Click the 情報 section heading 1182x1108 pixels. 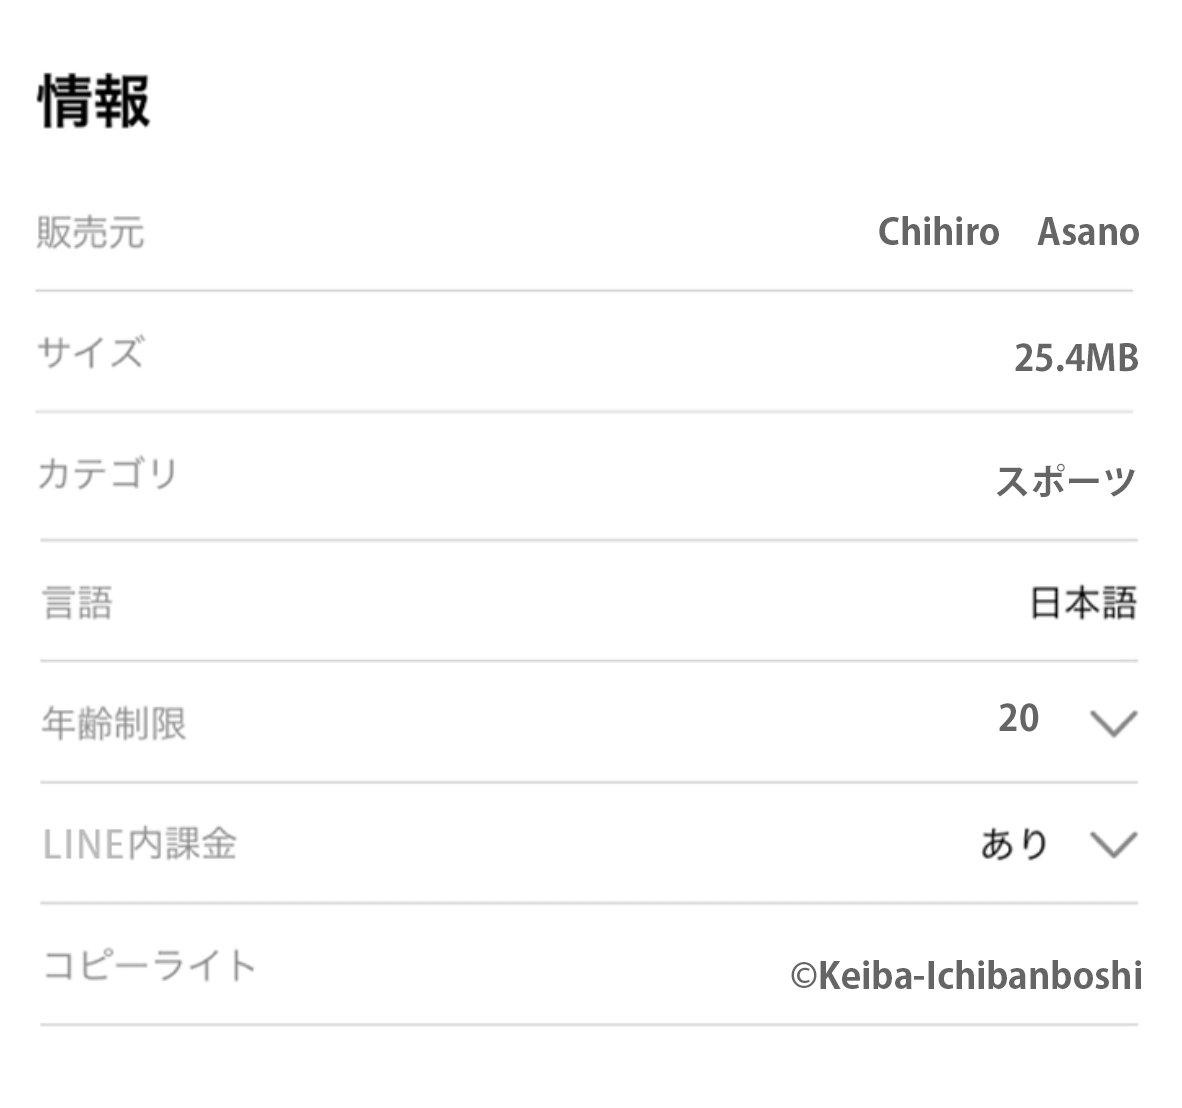(x=94, y=101)
